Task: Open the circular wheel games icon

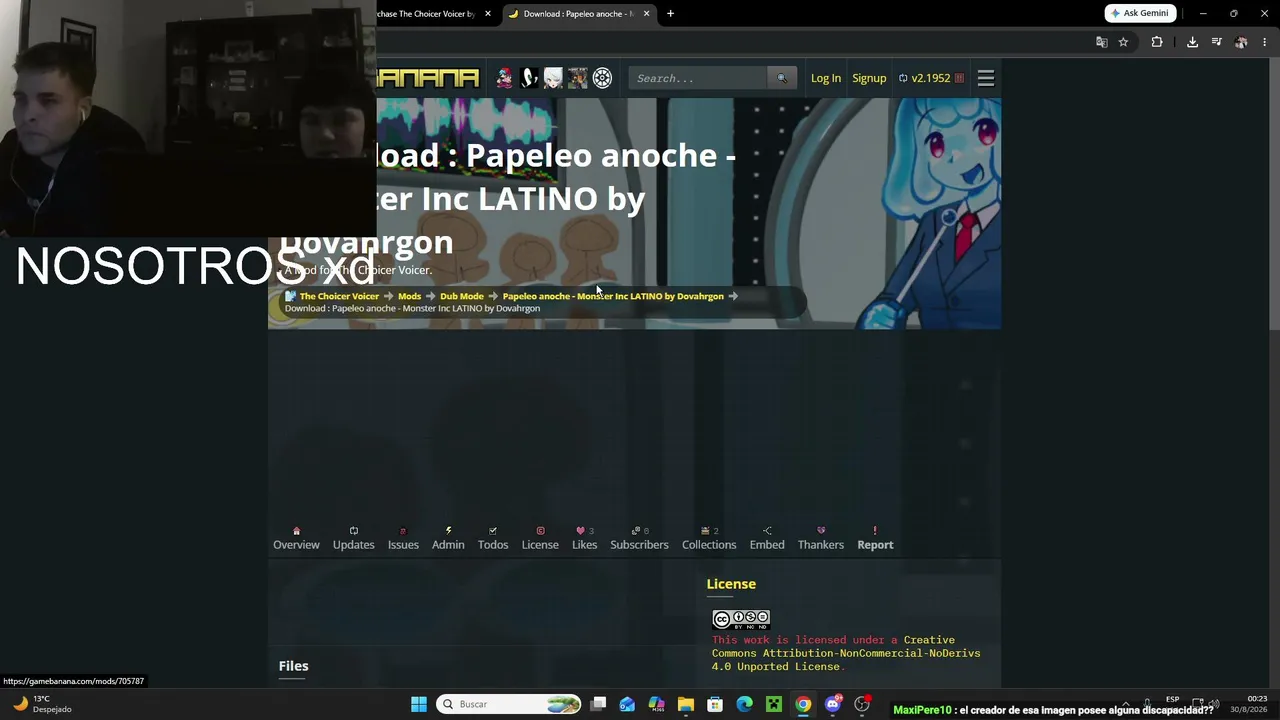Action: point(602,78)
